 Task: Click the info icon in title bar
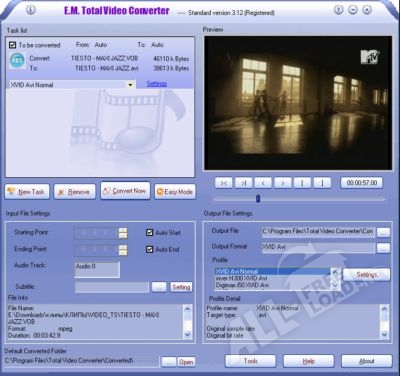point(30,10)
